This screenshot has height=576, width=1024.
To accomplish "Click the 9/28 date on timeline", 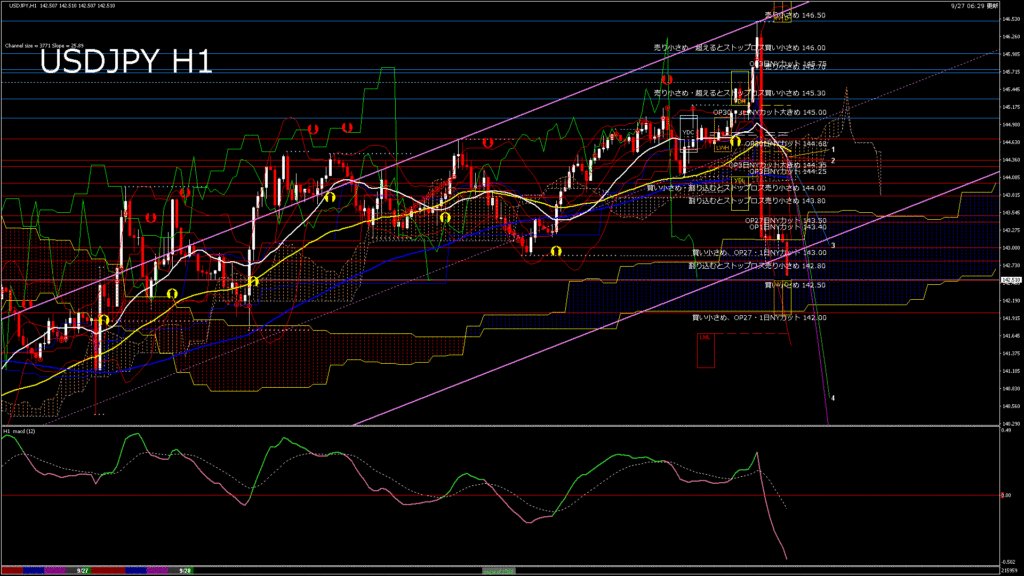I will click(x=185, y=570).
